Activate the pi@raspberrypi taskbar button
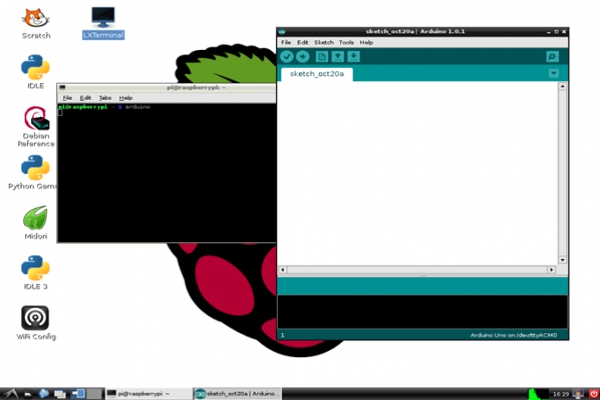 [x=149, y=393]
